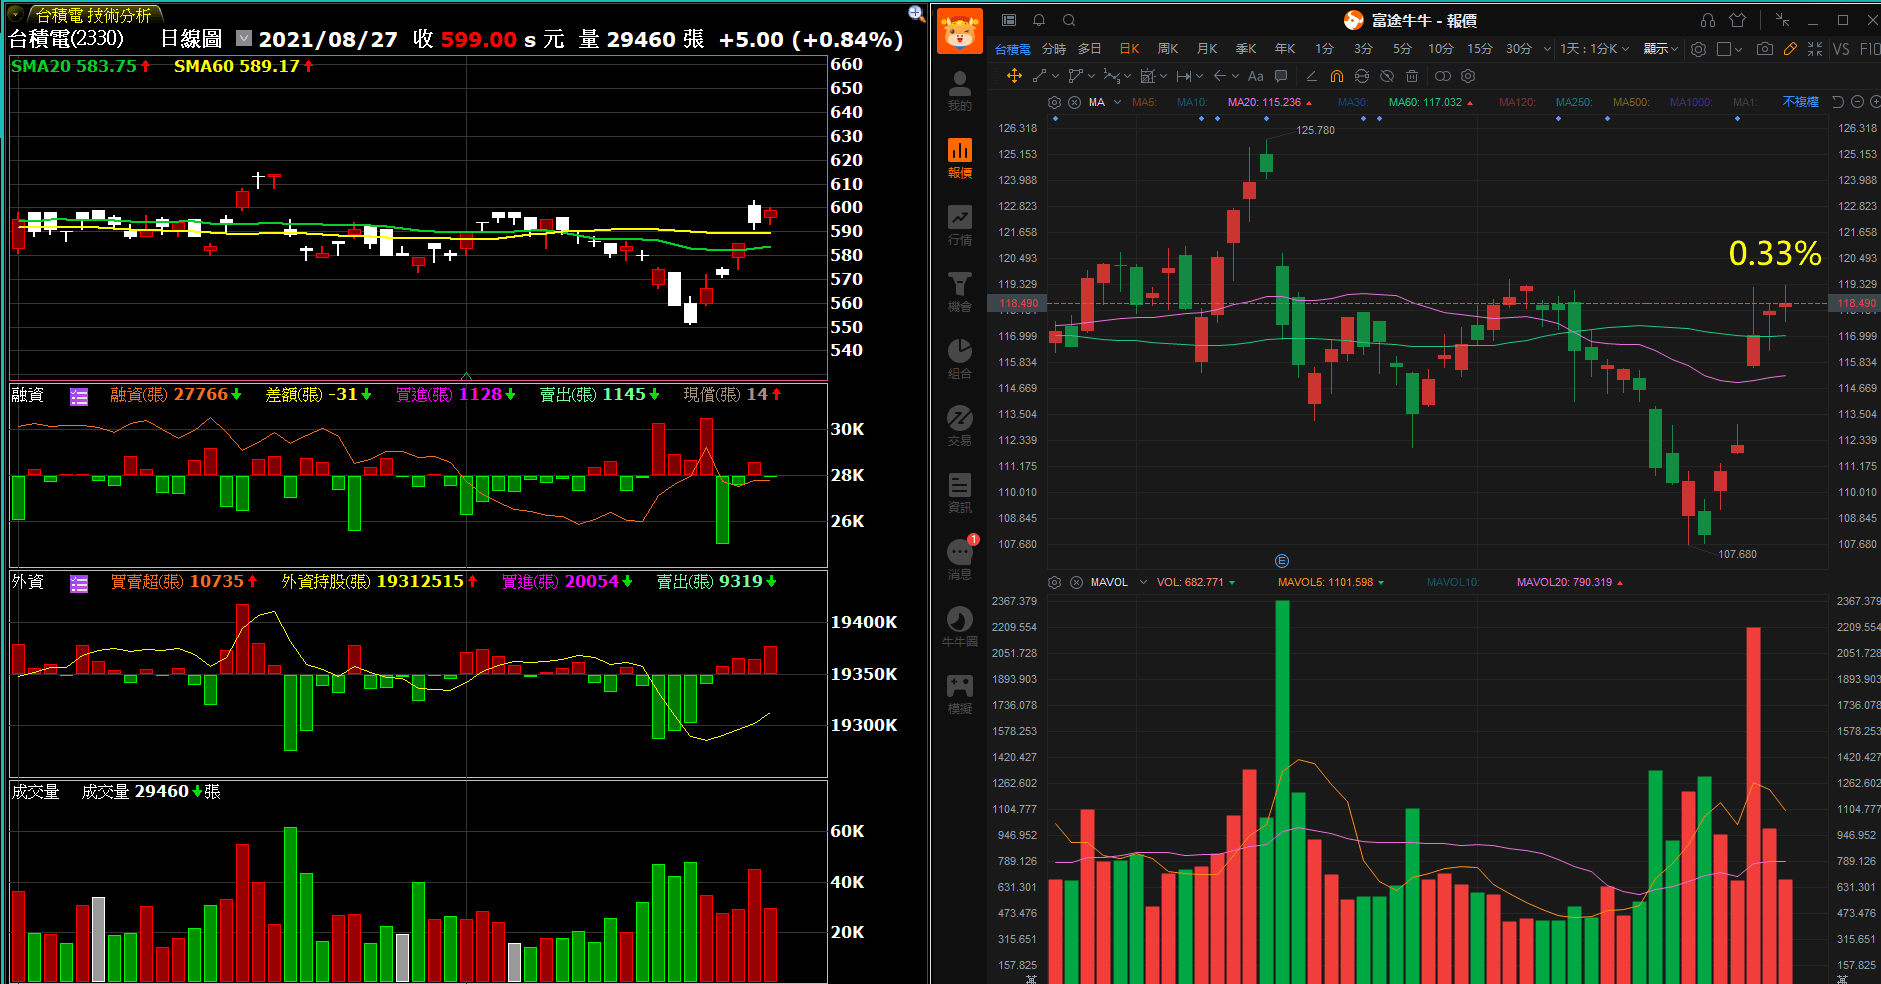Click the 台積電 stock name link in Futu
The height and width of the screenshot is (984, 1881).
[x=1012, y=49]
